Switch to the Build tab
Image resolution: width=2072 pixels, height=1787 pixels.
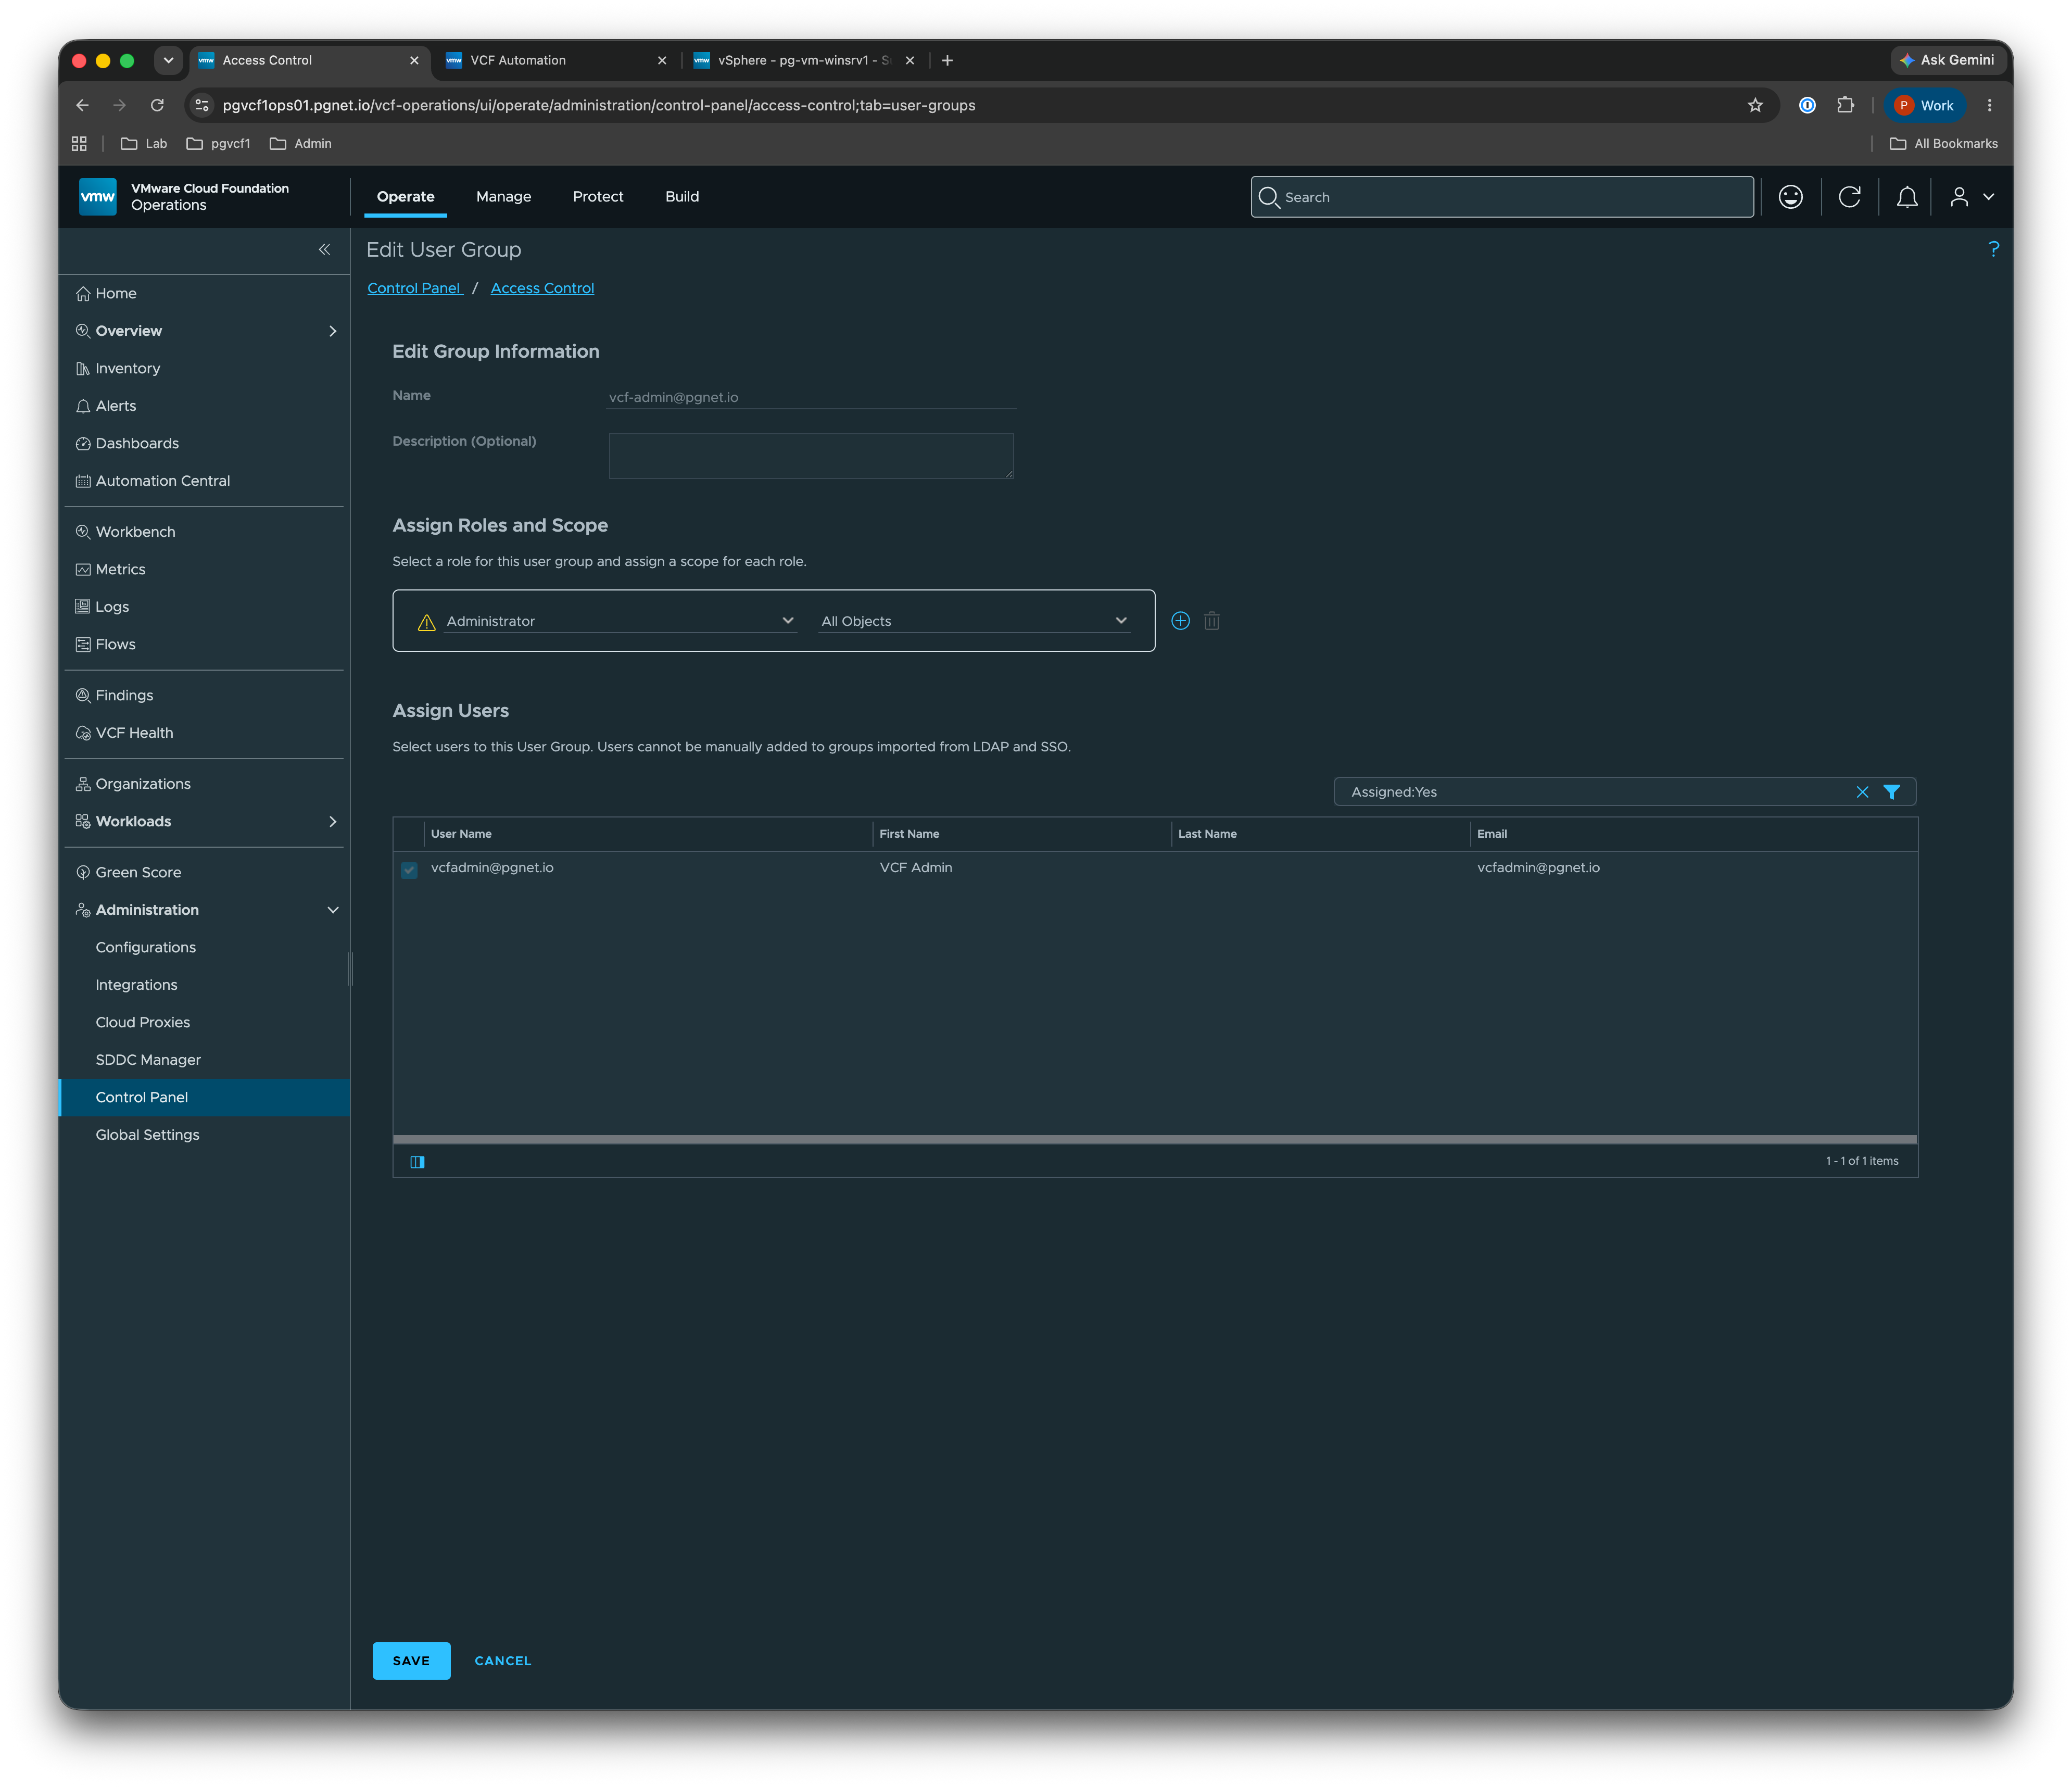[682, 197]
